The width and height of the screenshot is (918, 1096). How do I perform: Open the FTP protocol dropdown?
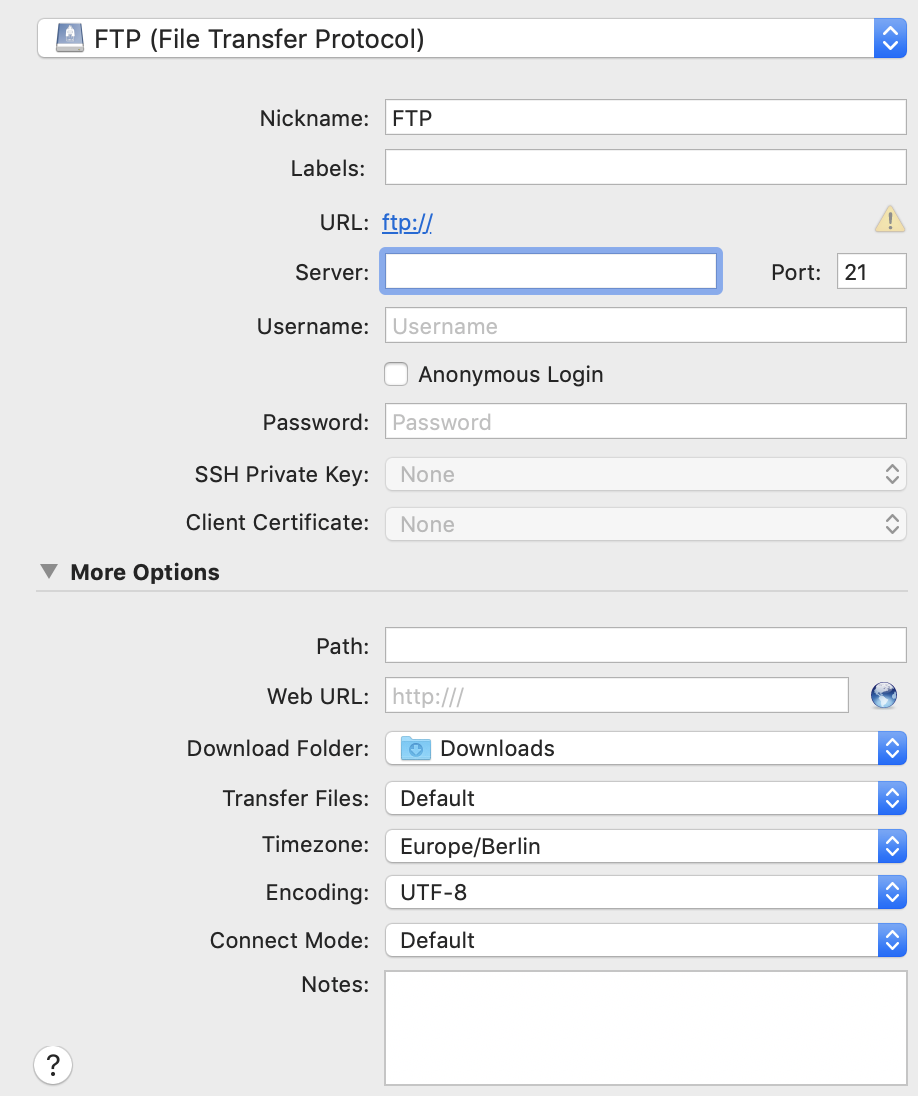(472, 38)
